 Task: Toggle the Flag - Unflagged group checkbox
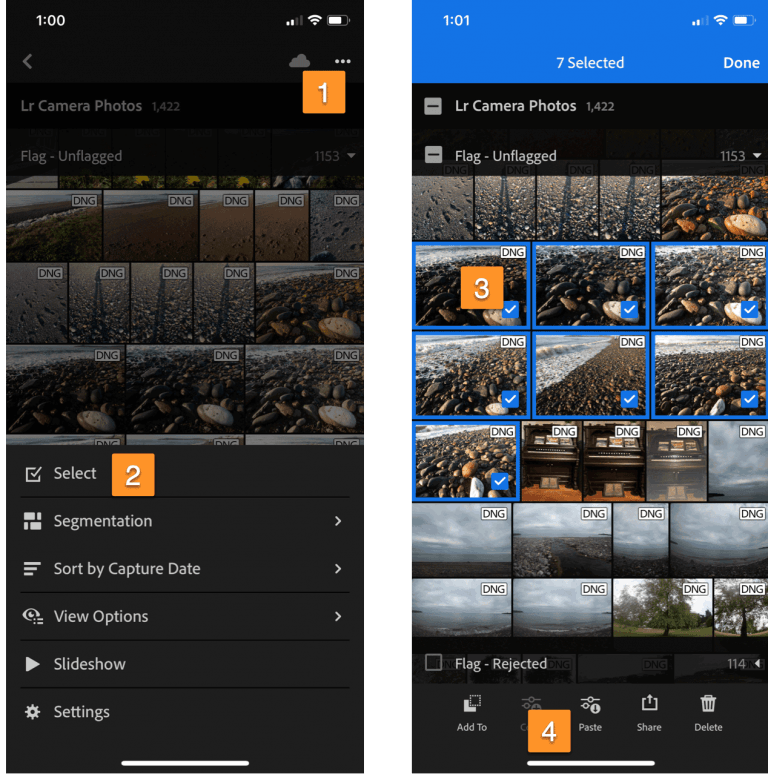433,156
